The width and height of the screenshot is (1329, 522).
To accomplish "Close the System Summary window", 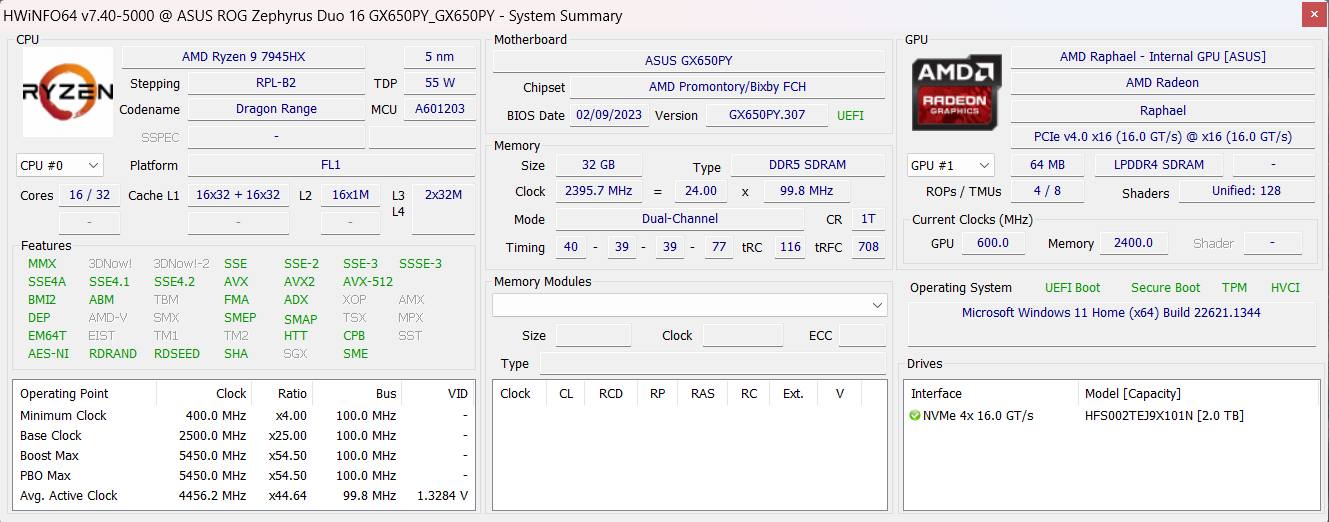I will 1315,14.
